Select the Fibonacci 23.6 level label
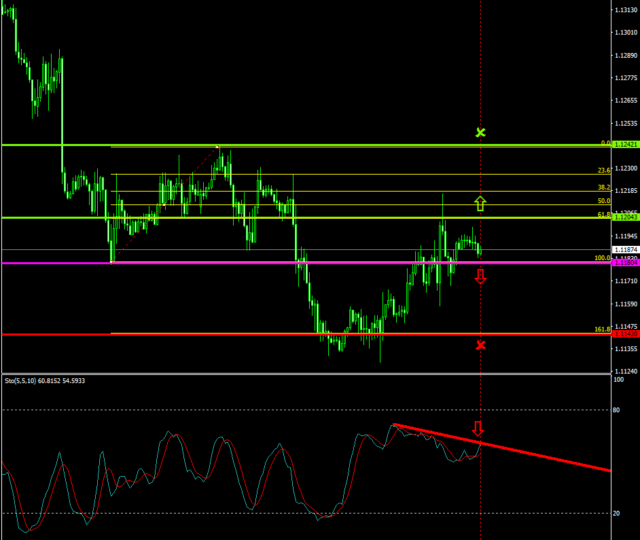This screenshot has width=640, height=540. pyautogui.click(x=603, y=170)
